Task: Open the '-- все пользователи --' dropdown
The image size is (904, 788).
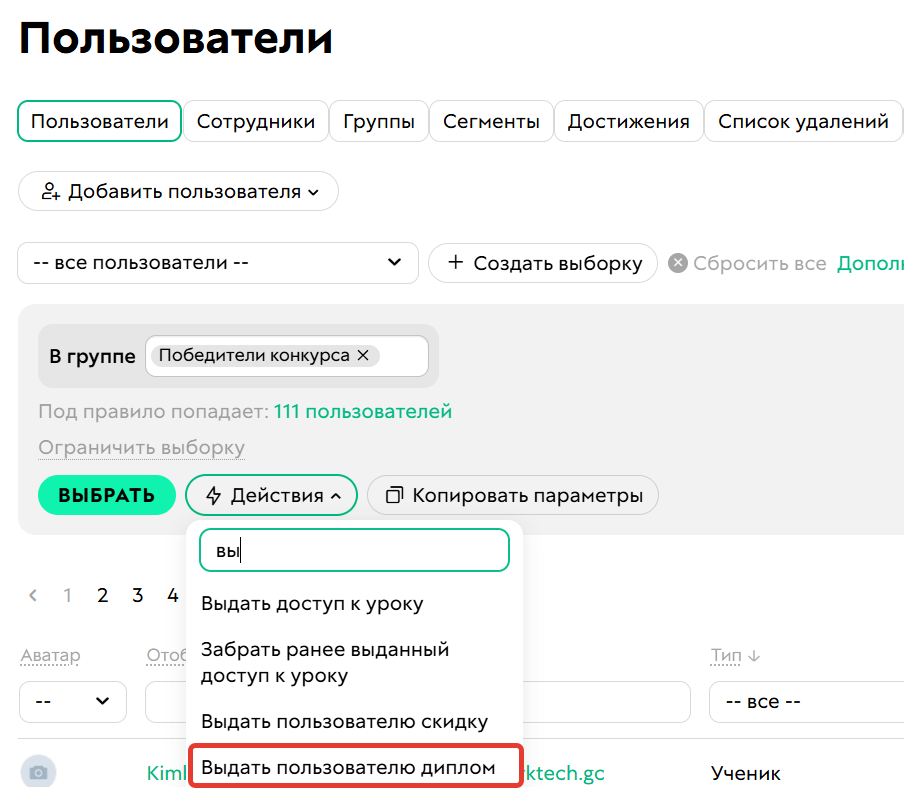Action: click(x=218, y=263)
